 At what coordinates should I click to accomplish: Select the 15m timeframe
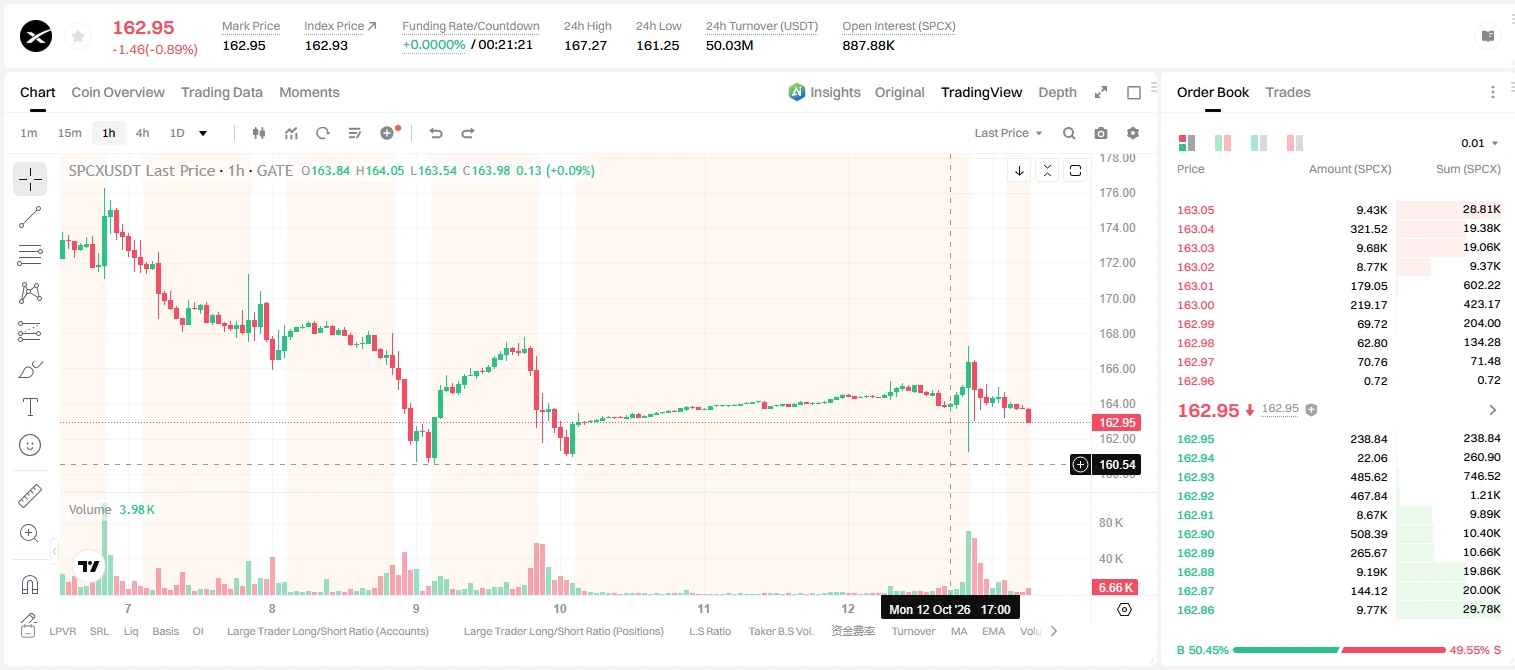click(x=69, y=133)
